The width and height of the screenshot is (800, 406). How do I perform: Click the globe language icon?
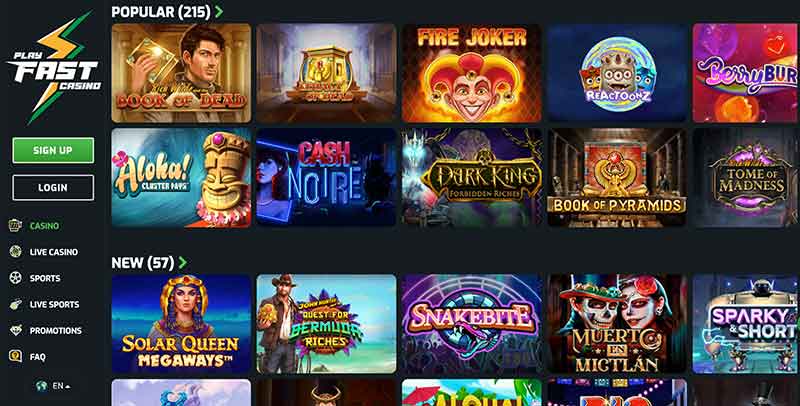pos(42,386)
